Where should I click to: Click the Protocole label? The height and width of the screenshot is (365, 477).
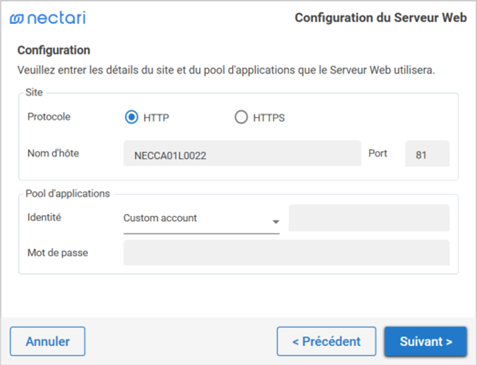[49, 117]
